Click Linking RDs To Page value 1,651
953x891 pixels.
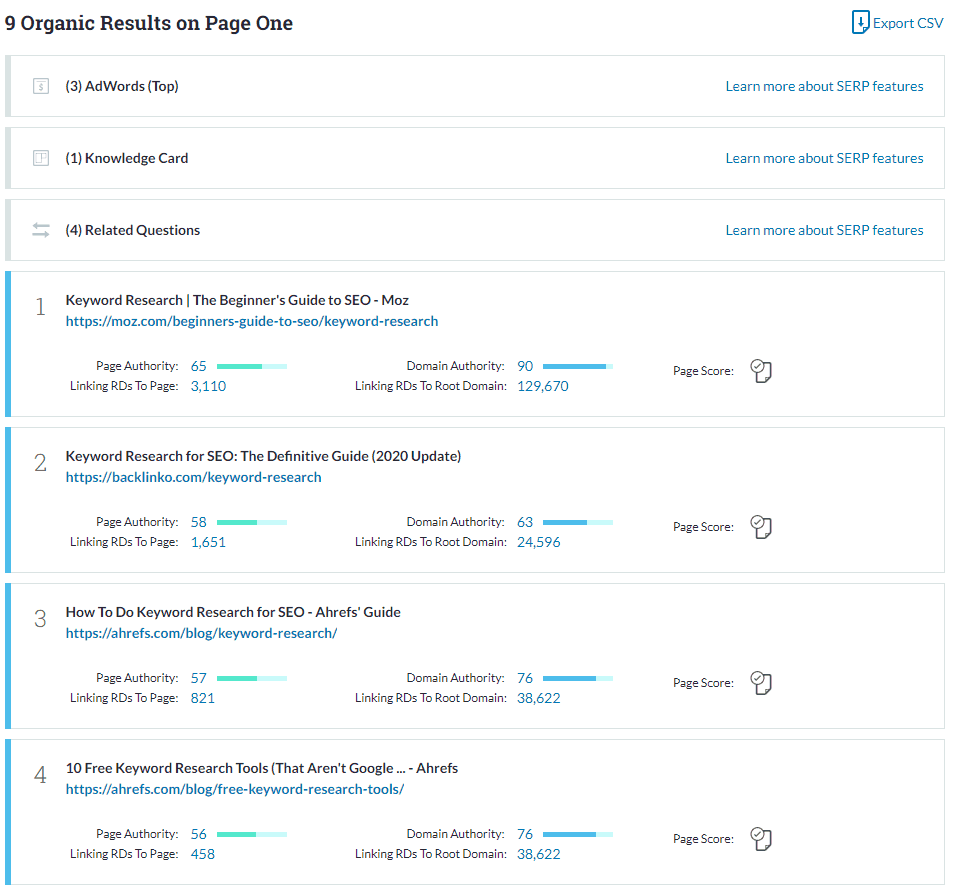208,542
